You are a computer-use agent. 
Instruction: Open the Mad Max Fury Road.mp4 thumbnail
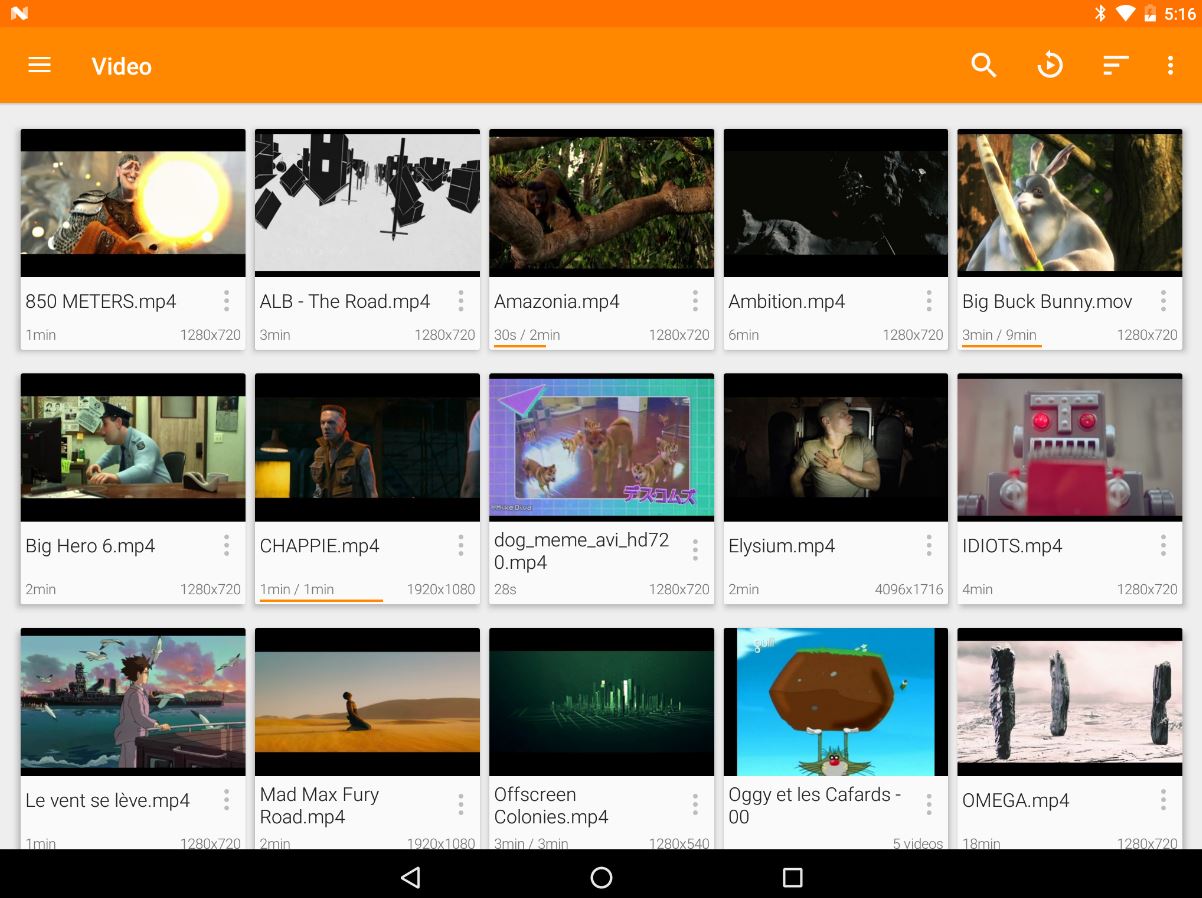(x=367, y=702)
